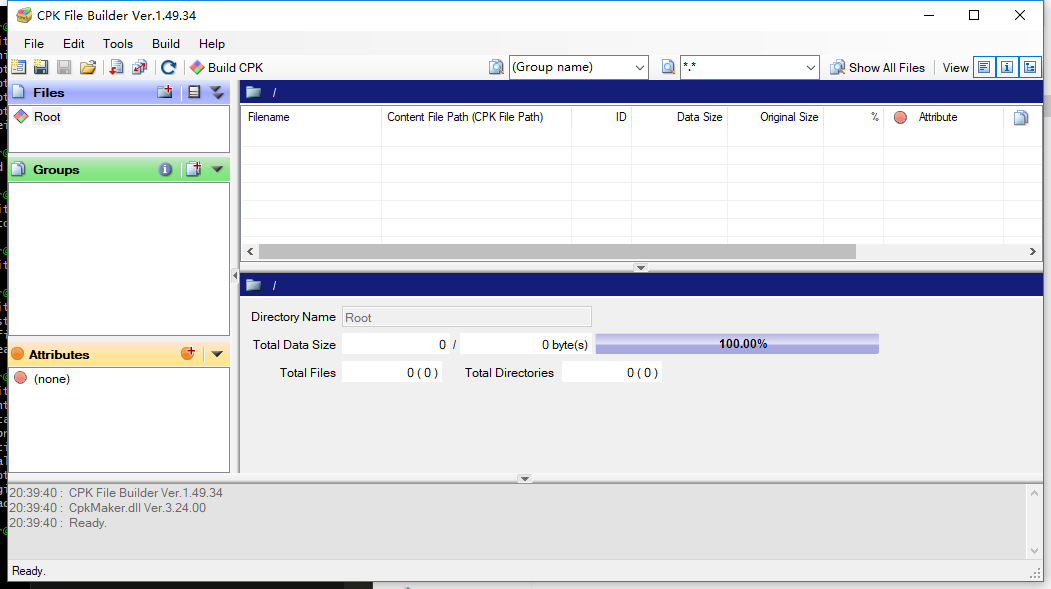Open a project with the folder icon
The height and width of the screenshot is (589, 1051).
(88, 67)
